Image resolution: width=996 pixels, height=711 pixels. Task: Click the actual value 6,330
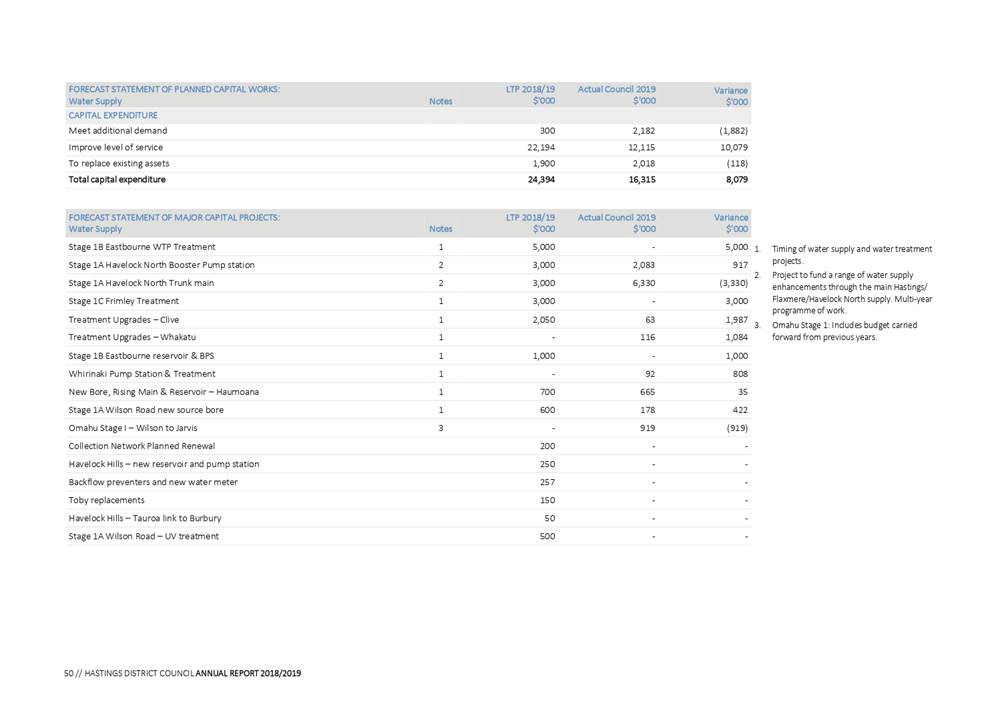(643, 283)
